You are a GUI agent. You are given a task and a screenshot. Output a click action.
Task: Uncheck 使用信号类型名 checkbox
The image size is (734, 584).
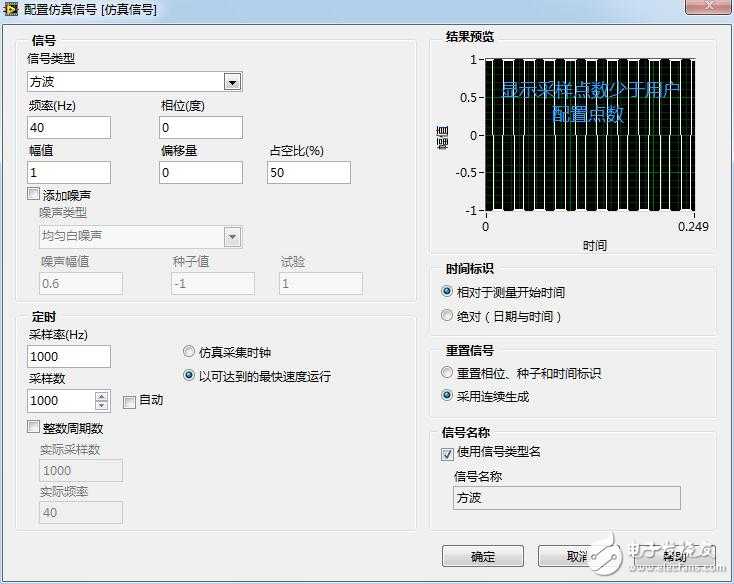coord(448,454)
